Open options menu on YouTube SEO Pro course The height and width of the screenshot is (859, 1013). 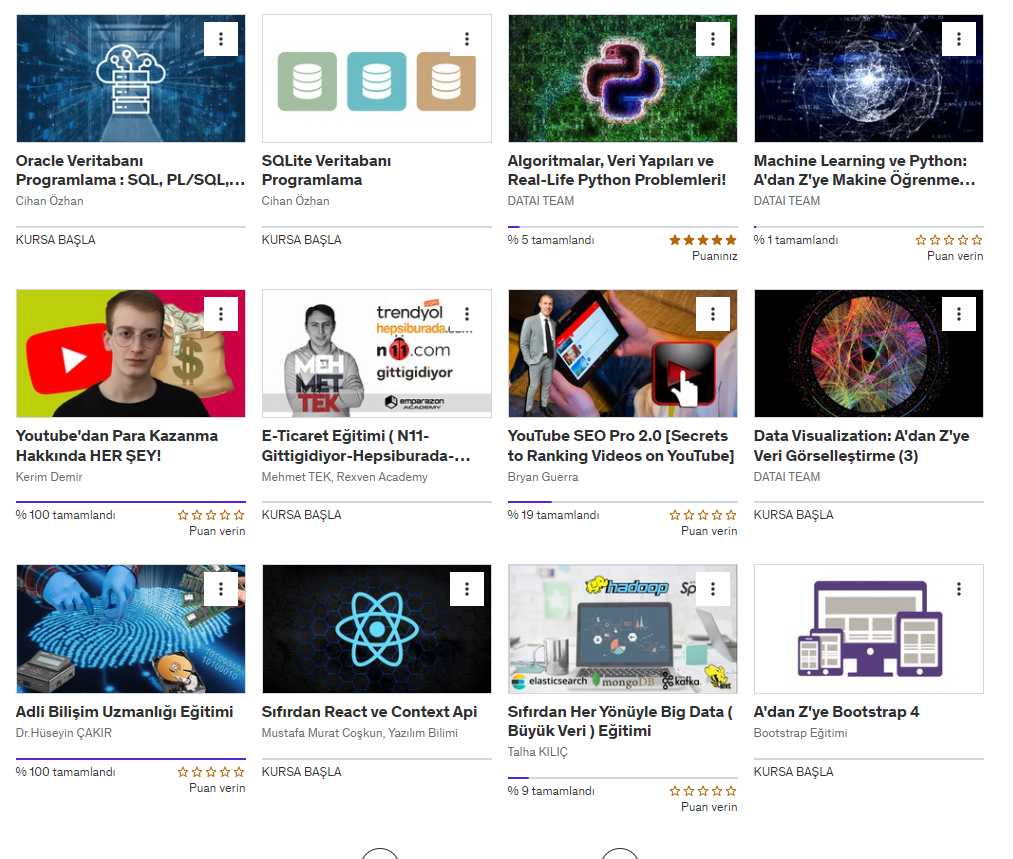pos(713,314)
